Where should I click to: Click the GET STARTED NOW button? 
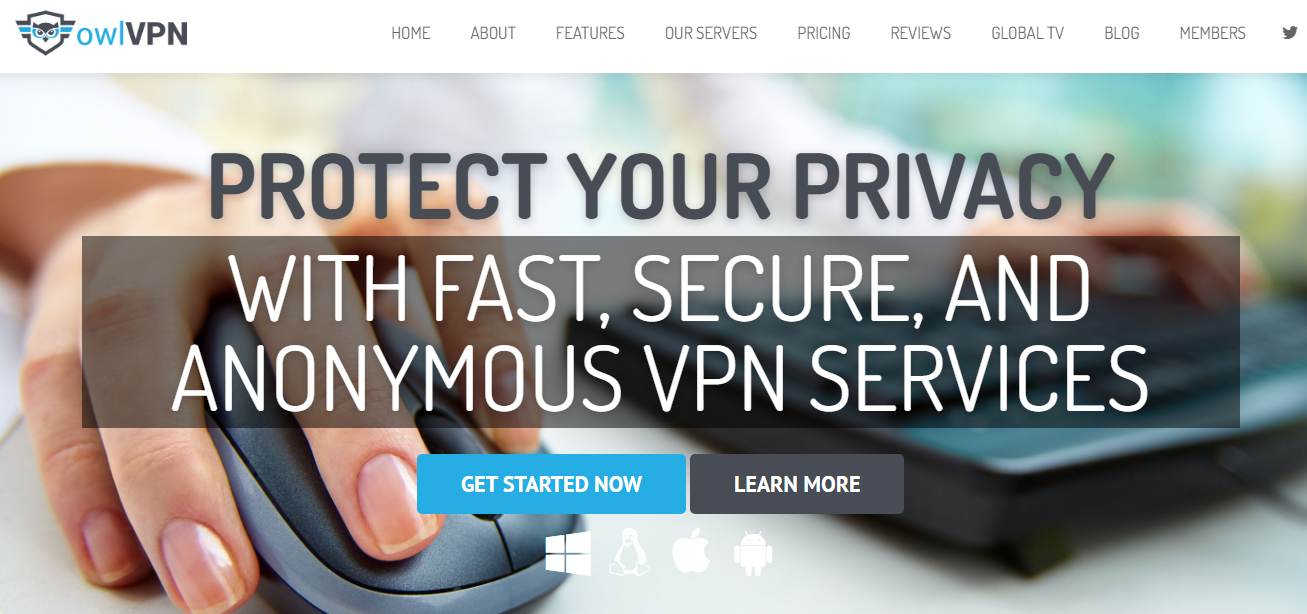551,484
